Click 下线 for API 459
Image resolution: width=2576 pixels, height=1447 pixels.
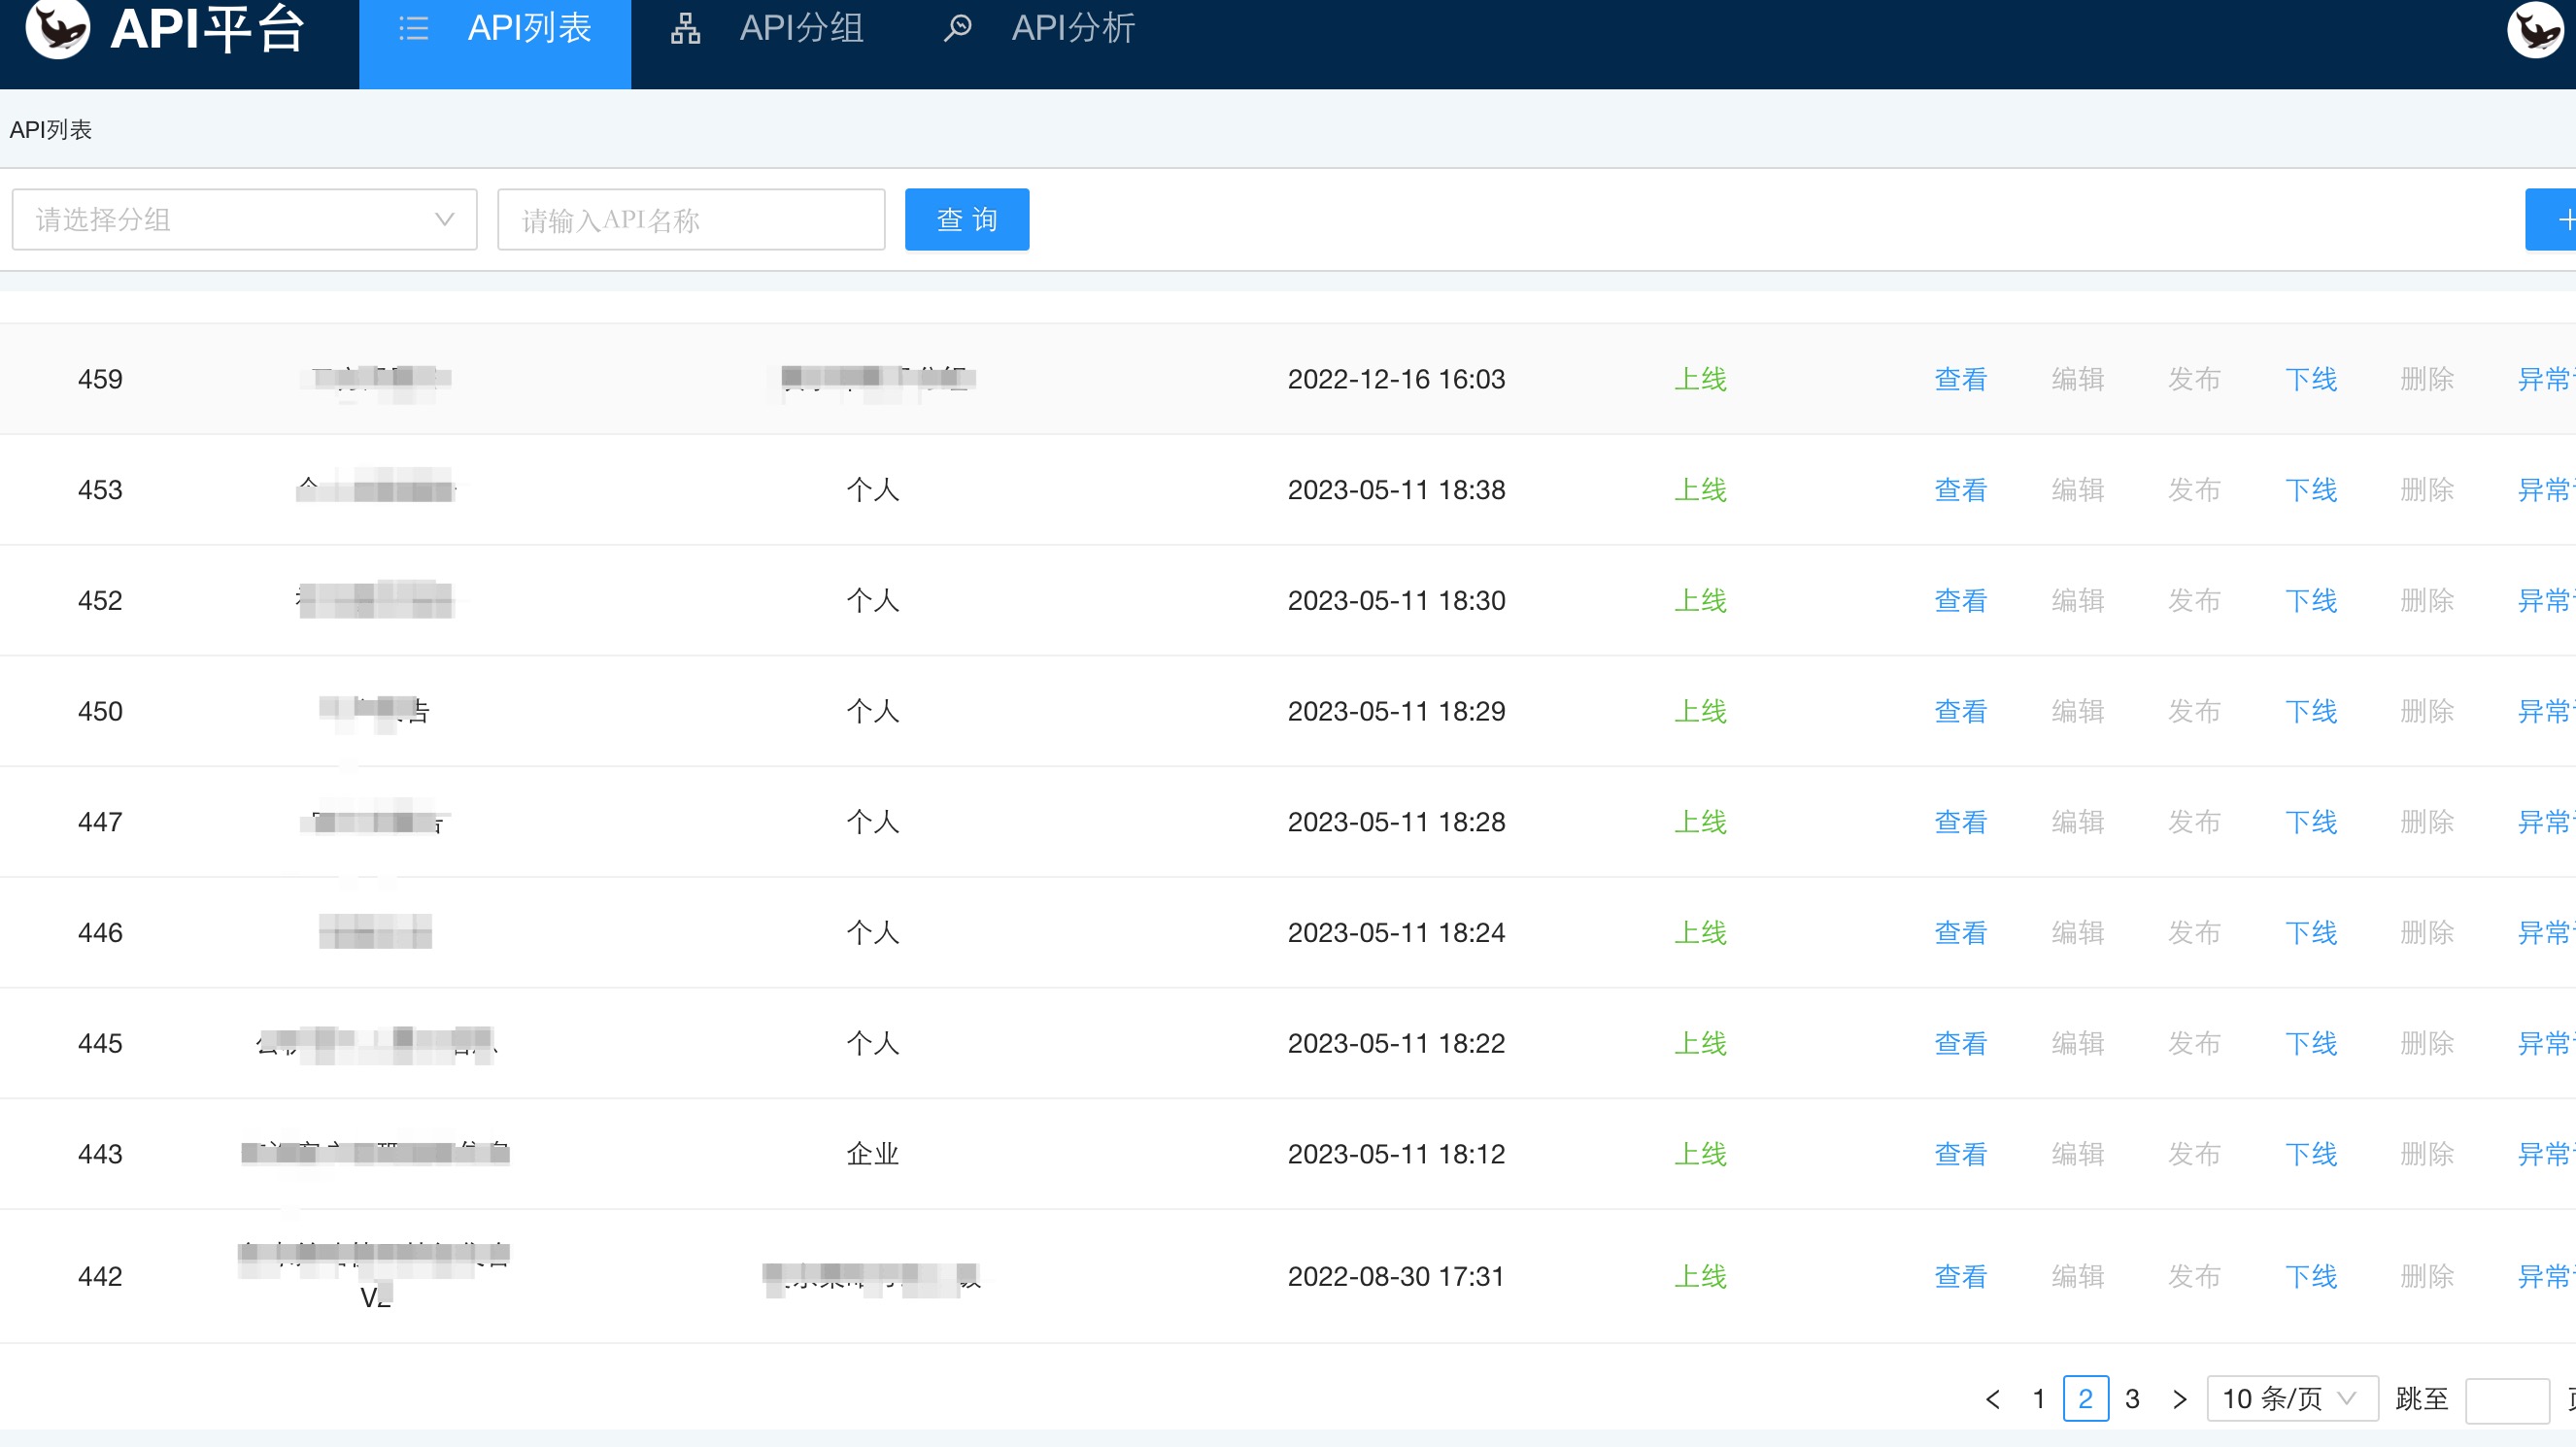(x=2311, y=379)
